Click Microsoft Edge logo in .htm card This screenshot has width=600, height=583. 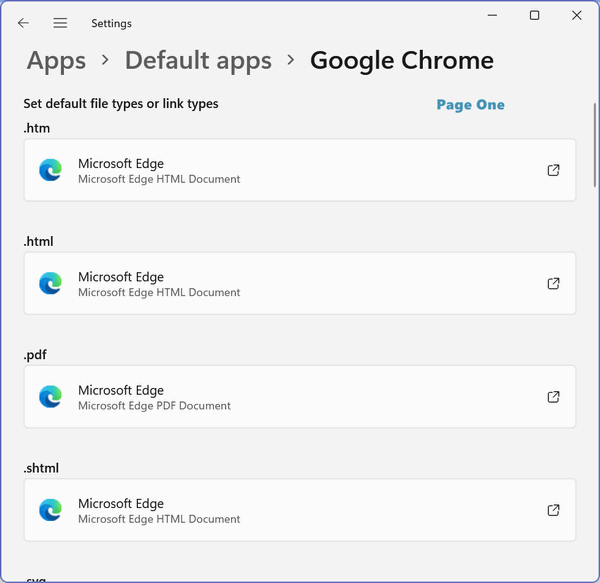pyautogui.click(x=50, y=170)
